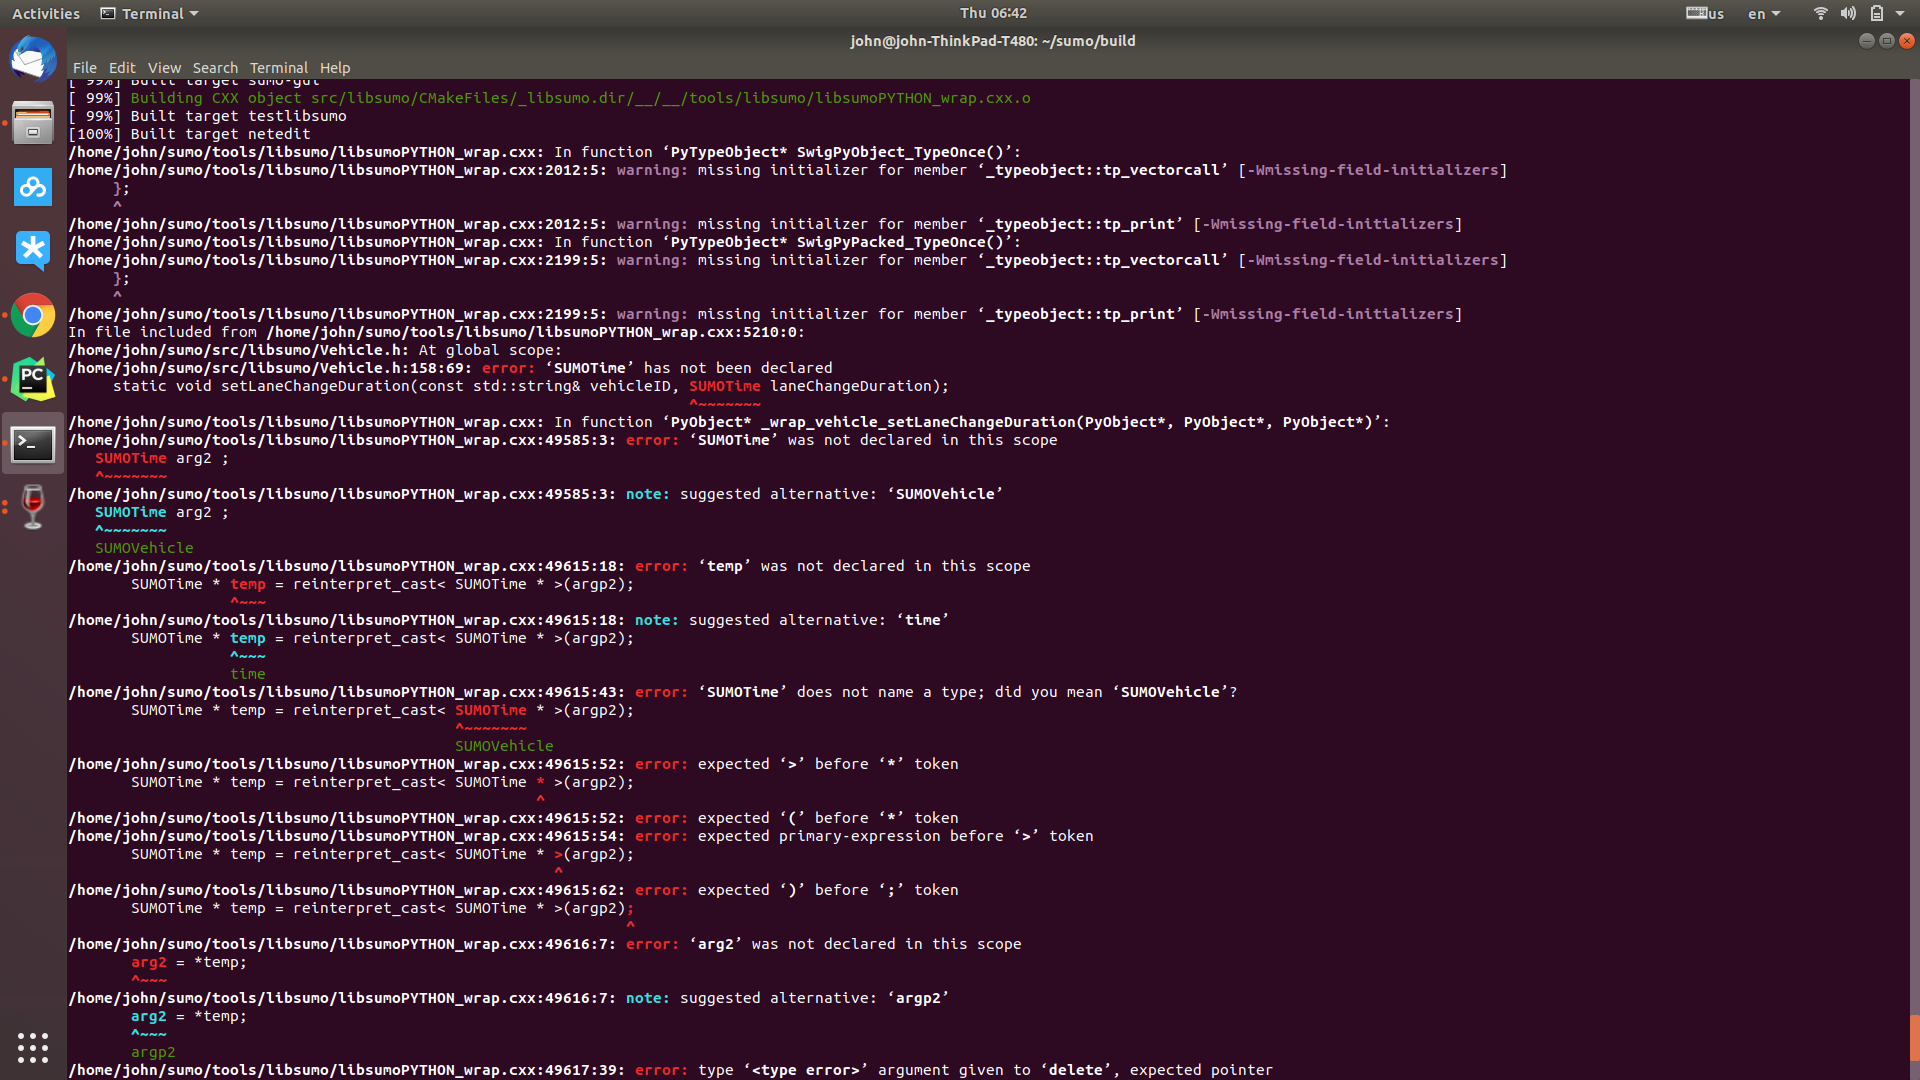This screenshot has width=1920, height=1080.
Task: Open the Search menu in Terminal
Action: pos(215,68)
